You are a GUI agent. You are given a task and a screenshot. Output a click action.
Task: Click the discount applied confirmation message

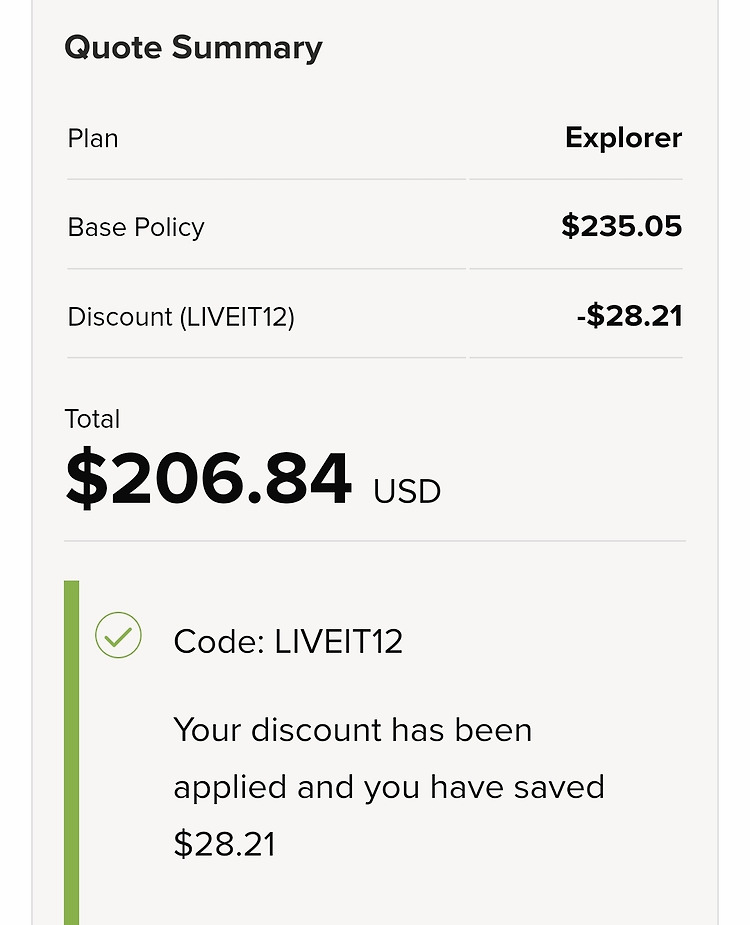tap(389, 786)
